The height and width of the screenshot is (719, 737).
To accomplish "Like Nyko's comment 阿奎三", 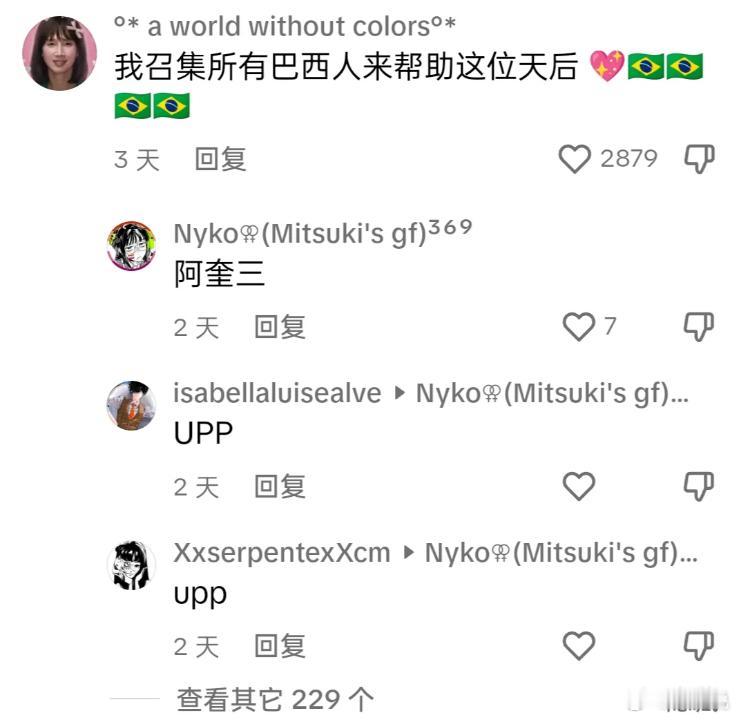I will pos(579,326).
